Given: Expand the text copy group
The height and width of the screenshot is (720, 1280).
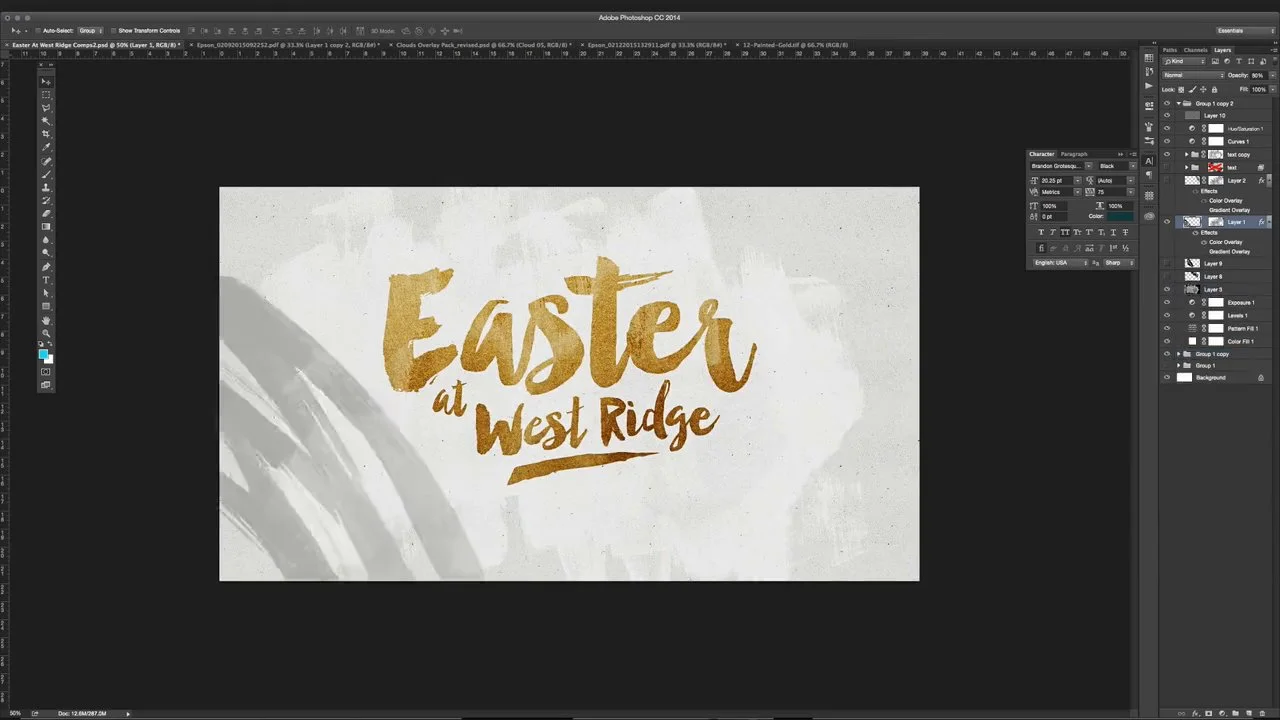Looking at the screenshot, I should point(1186,154).
